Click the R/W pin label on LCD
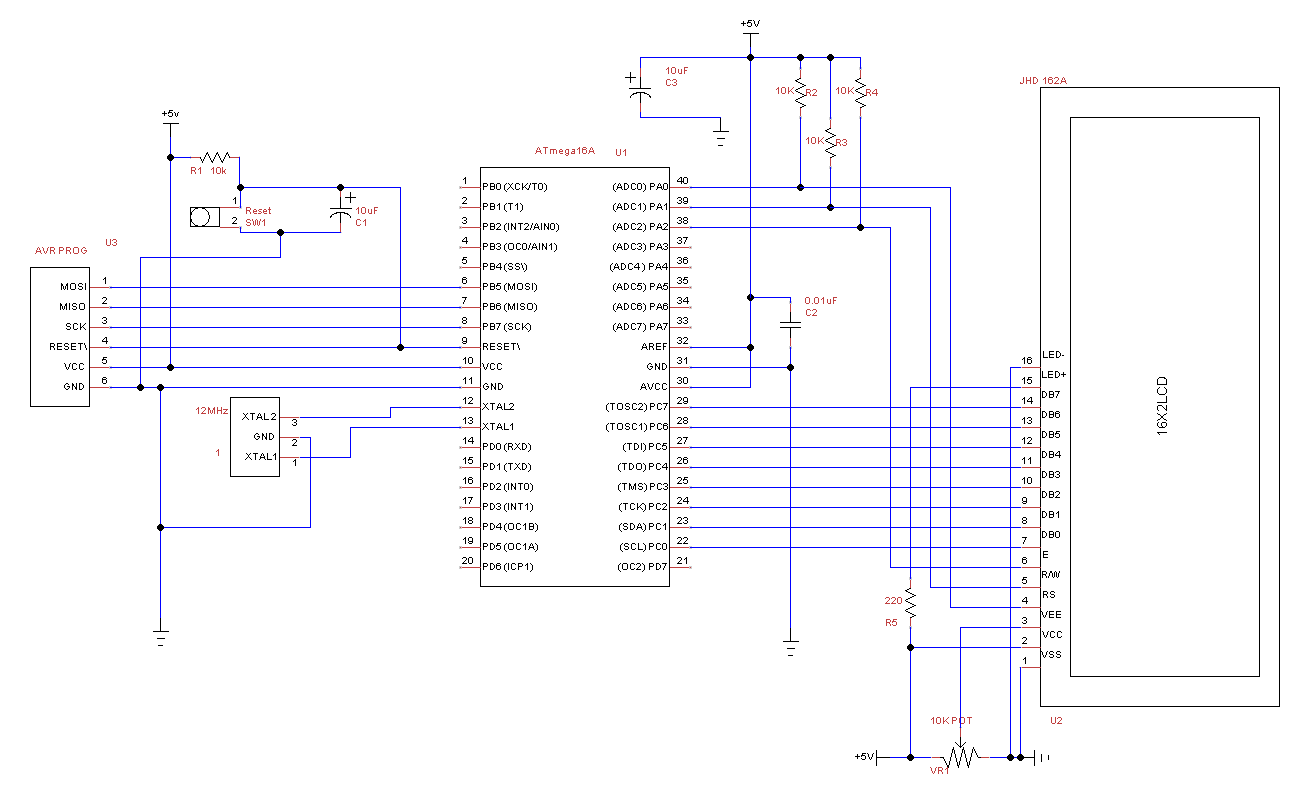This screenshot has height=793, width=1311. (1051, 575)
